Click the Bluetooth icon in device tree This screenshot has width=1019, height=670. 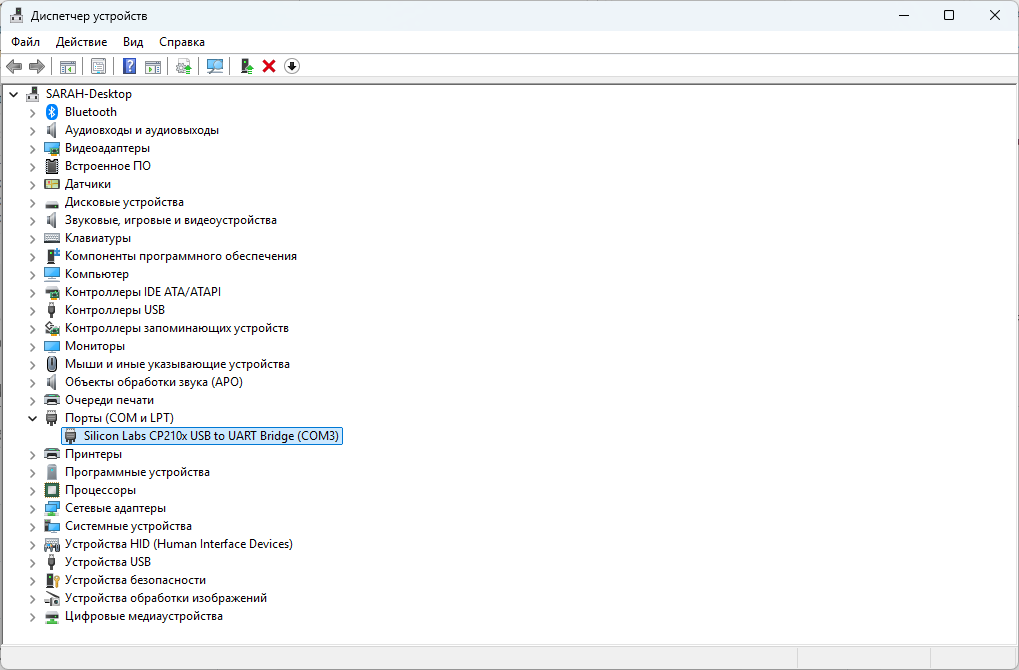tap(53, 112)
